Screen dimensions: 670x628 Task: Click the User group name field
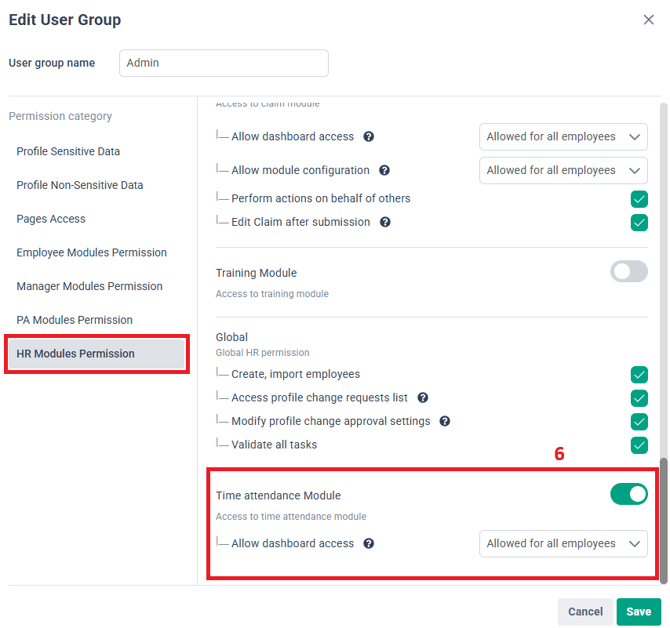click(x=223, y=63)
